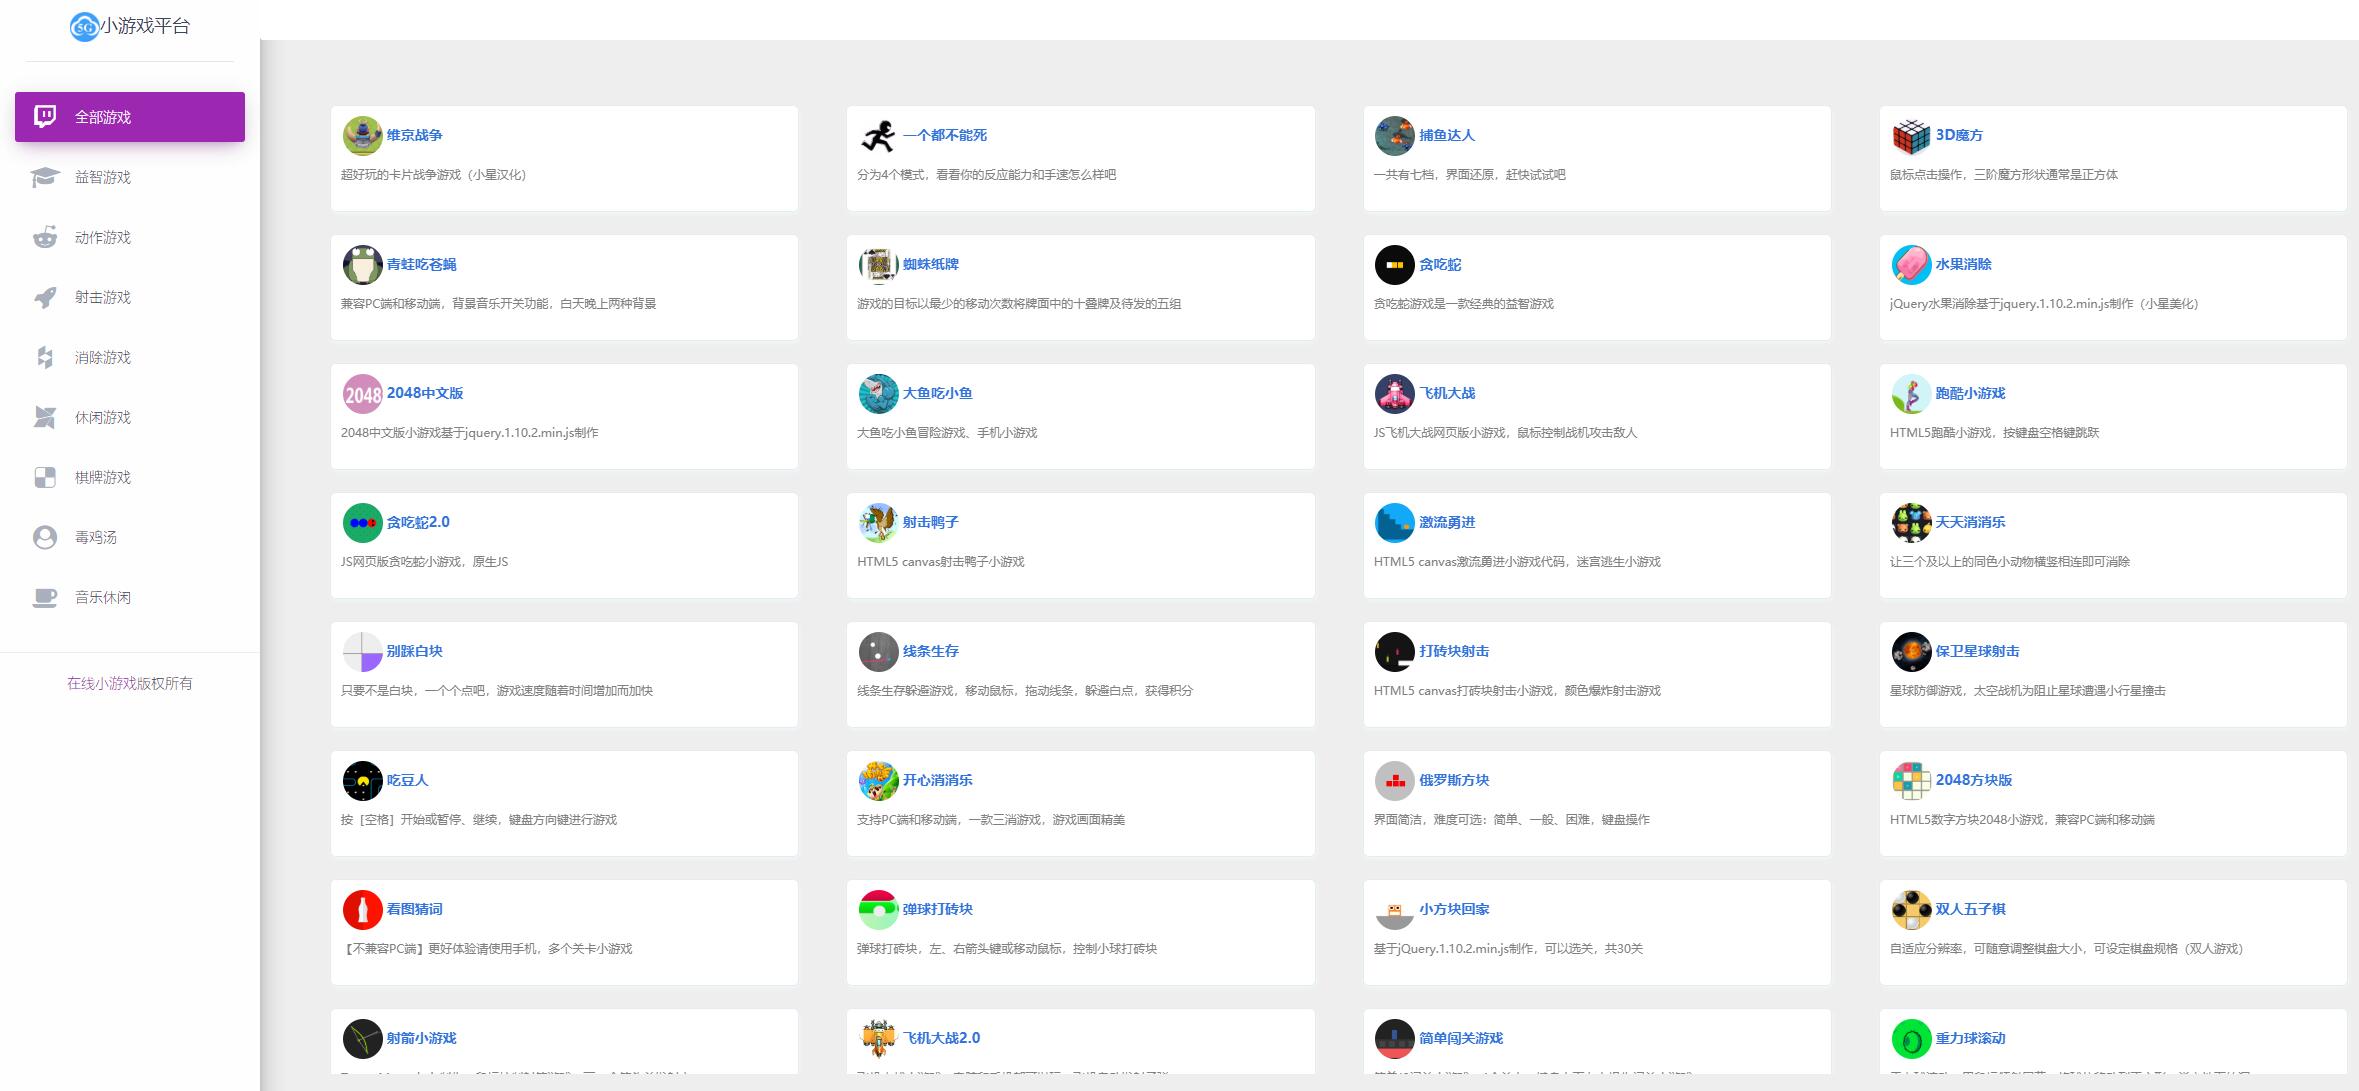Image resolution: width=2359 pixels, height=1091 pixels.
Task: Open the 音乐休闲 menu item
Action: pyautogui.click(x=103, y=597)
